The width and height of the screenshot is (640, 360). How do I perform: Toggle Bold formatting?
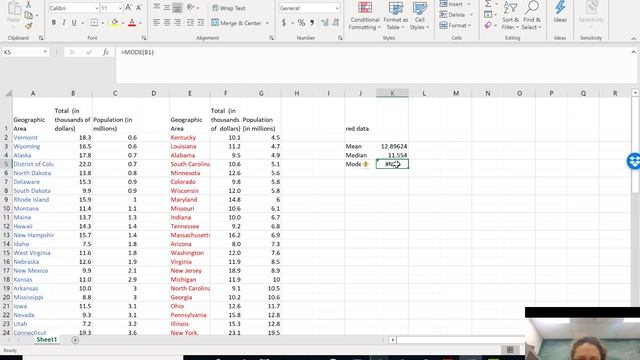coord(53,23)
